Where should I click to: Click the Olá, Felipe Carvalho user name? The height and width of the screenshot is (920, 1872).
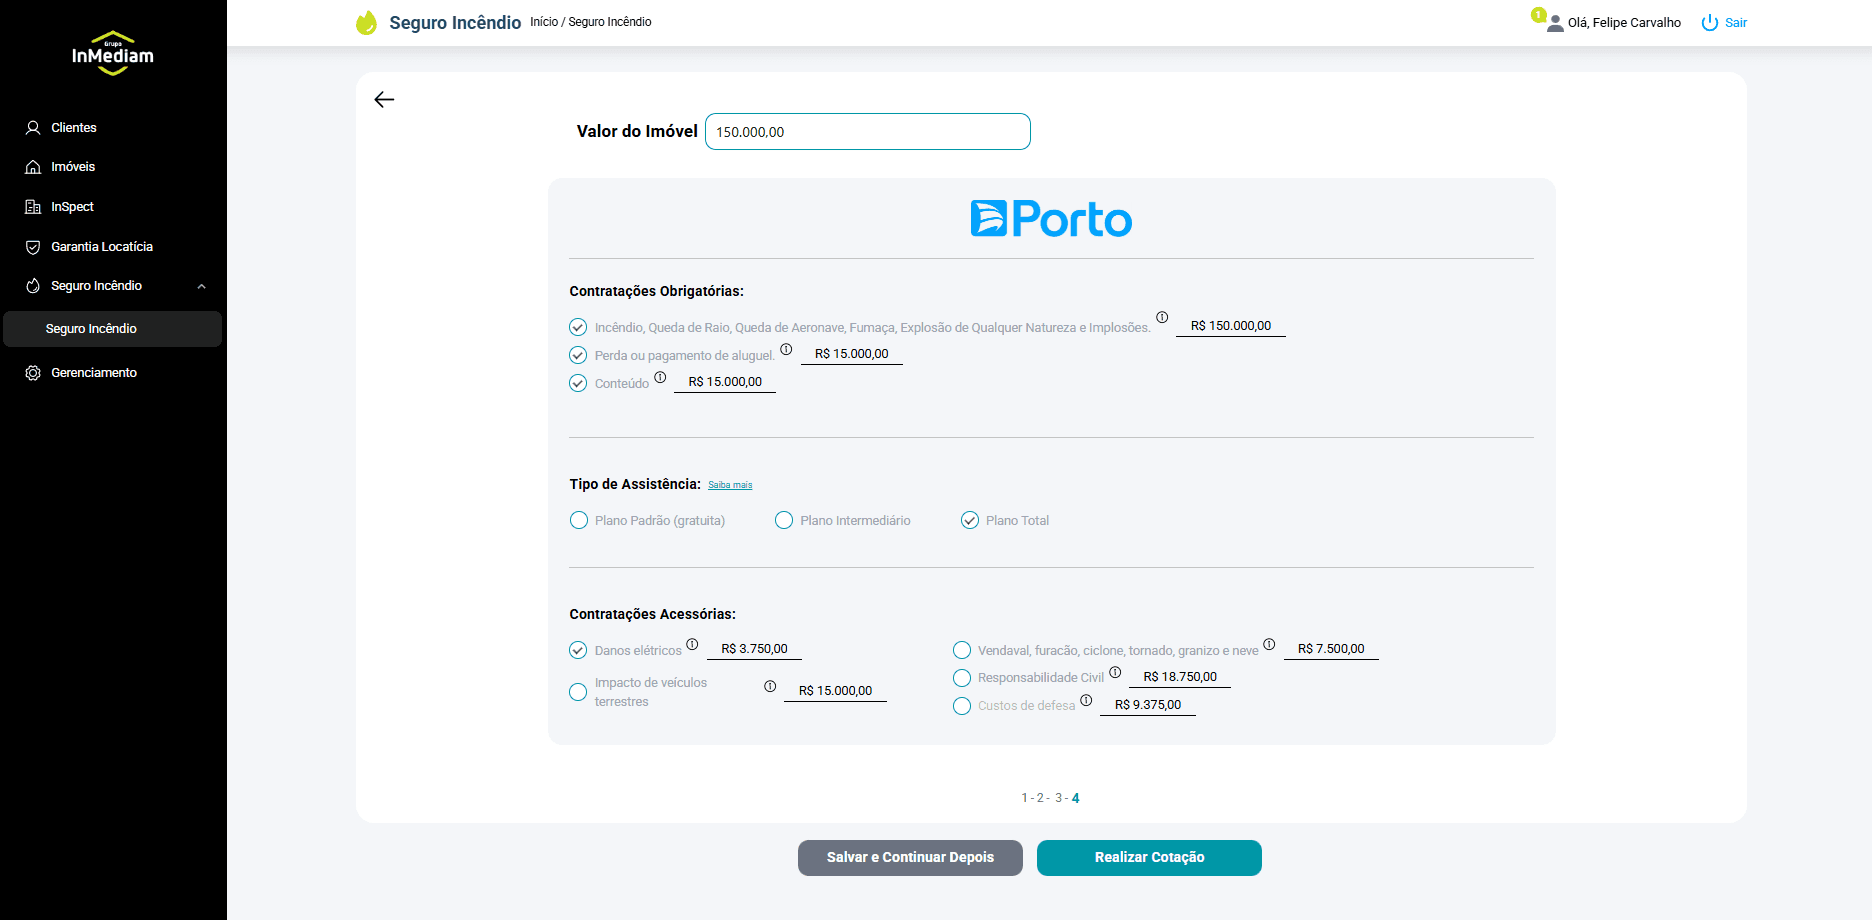[x=1624, y=23]
